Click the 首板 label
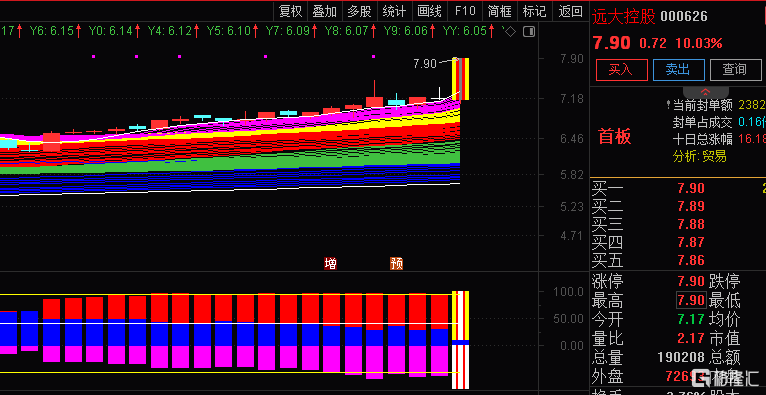Screen dimensions: 766x395 pos(615,137)
